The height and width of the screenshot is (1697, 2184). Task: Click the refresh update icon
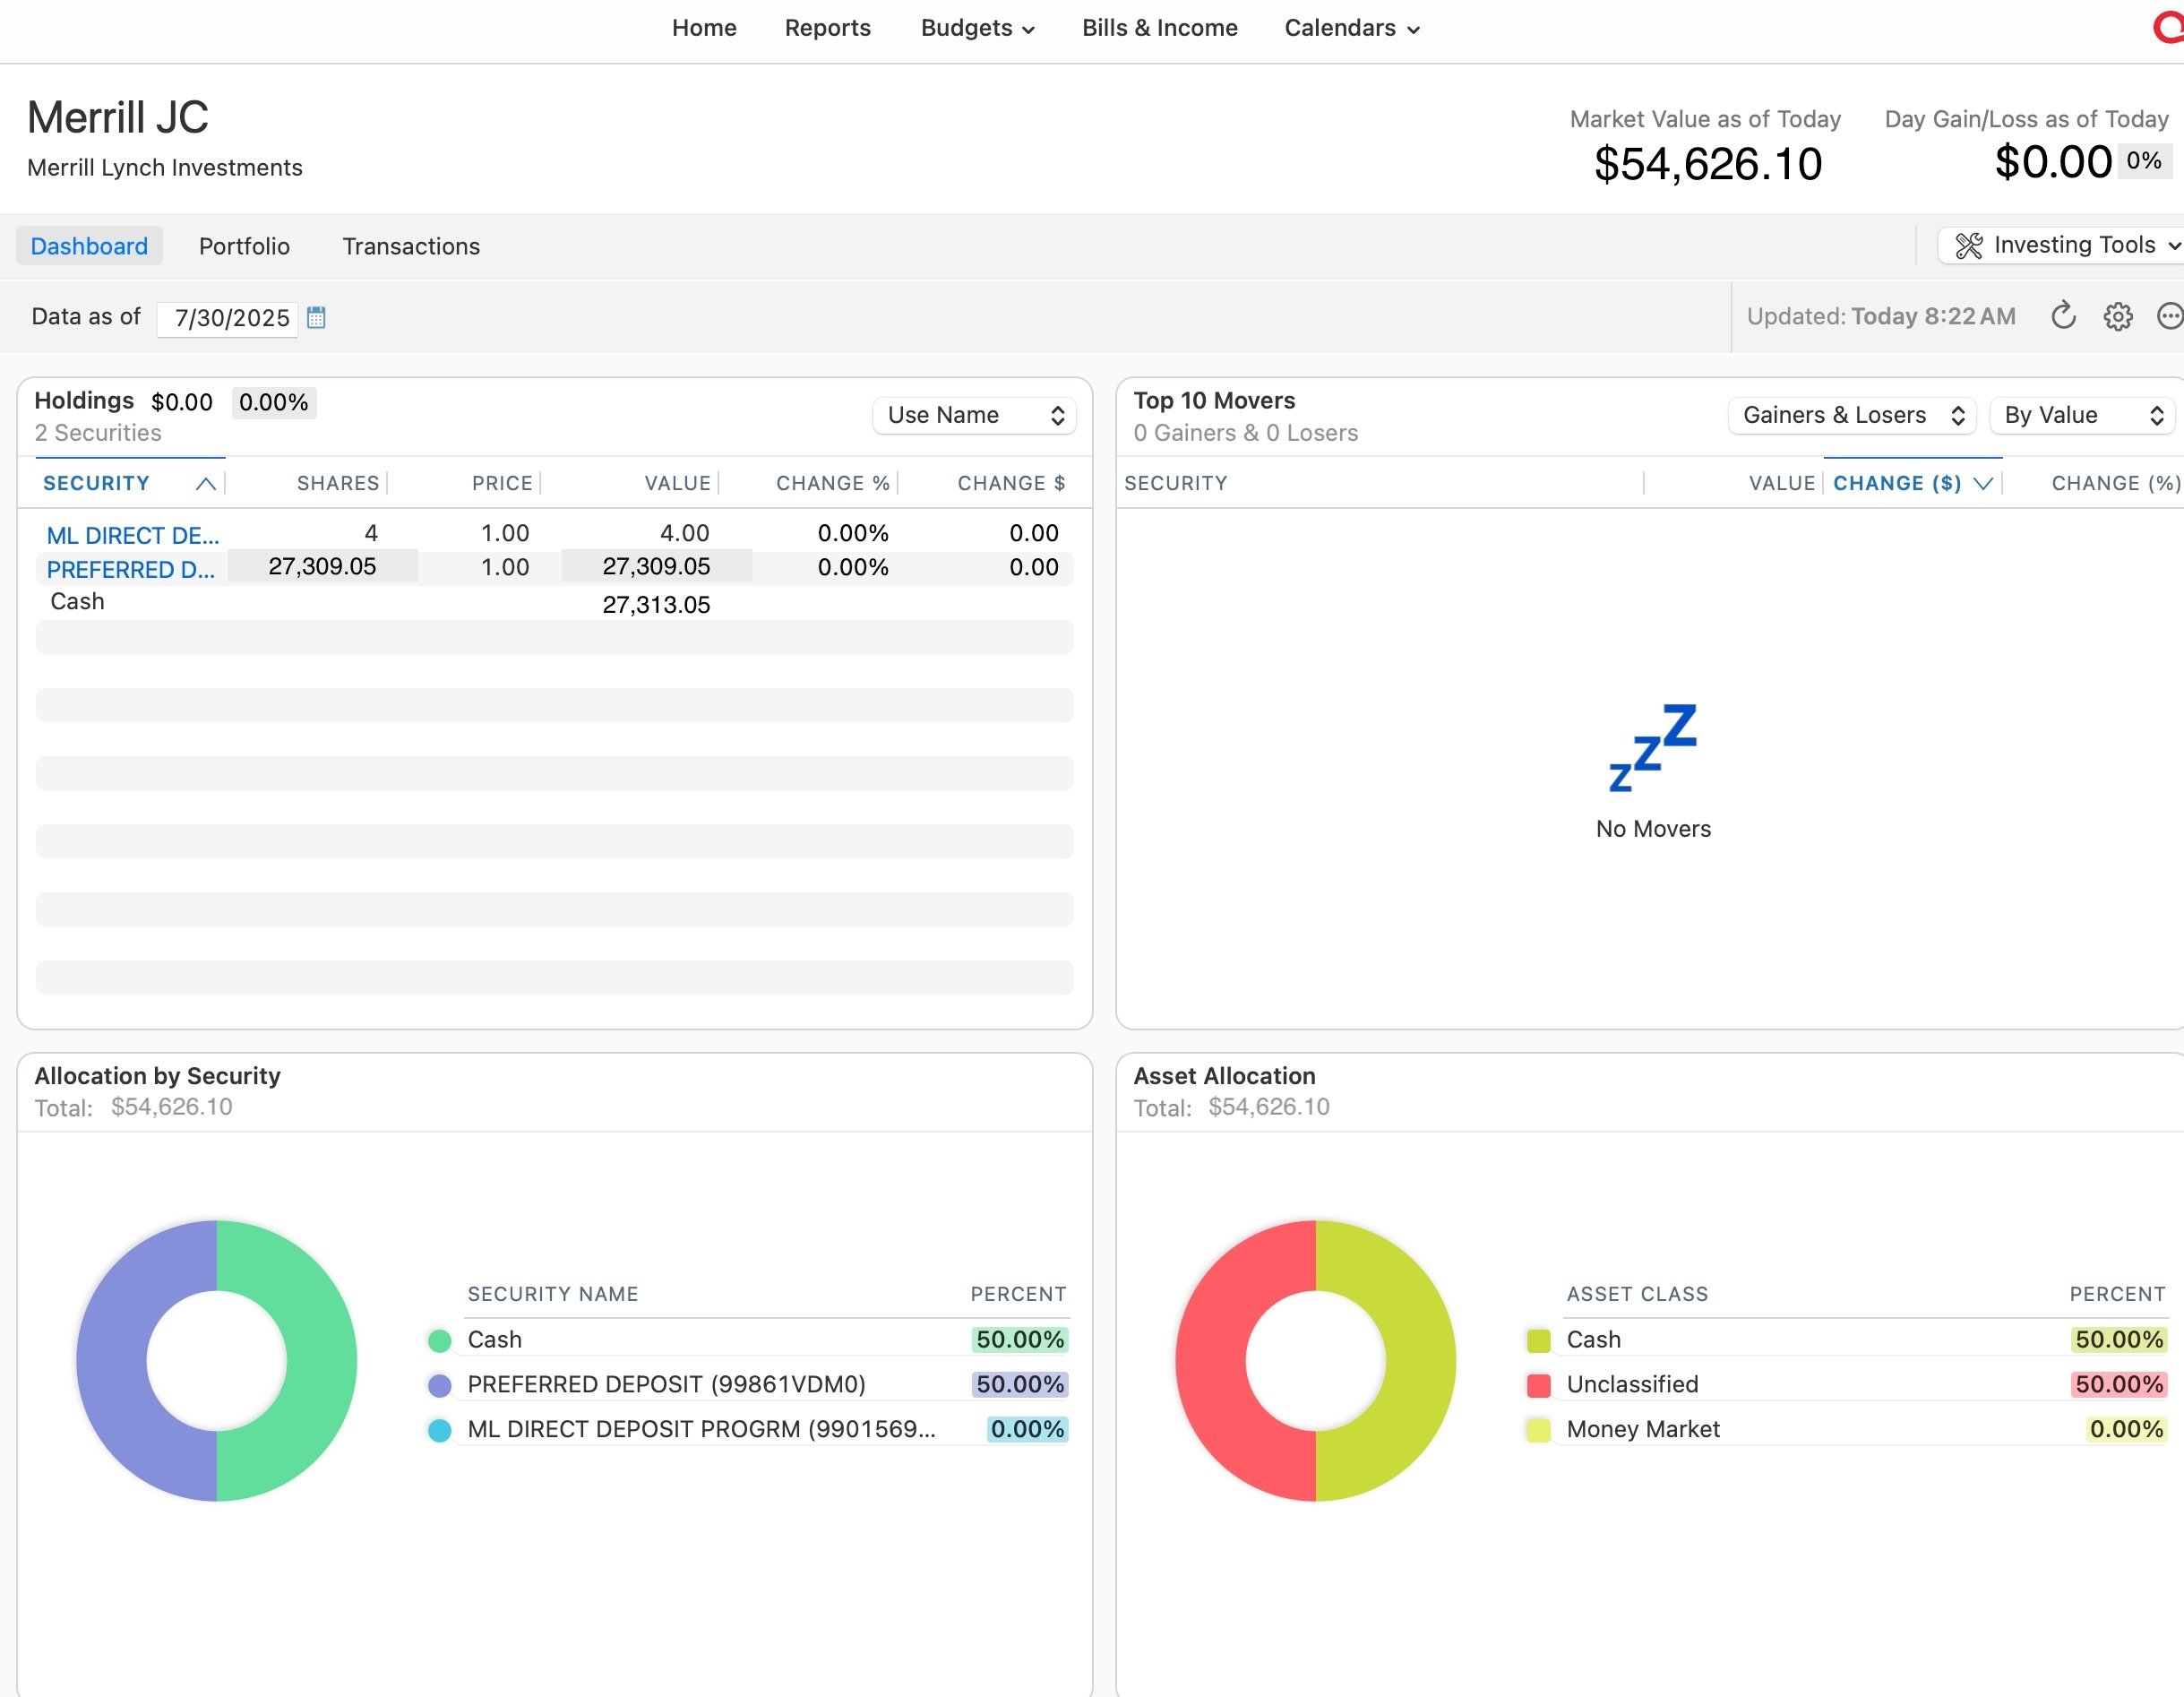point(2062,317)
